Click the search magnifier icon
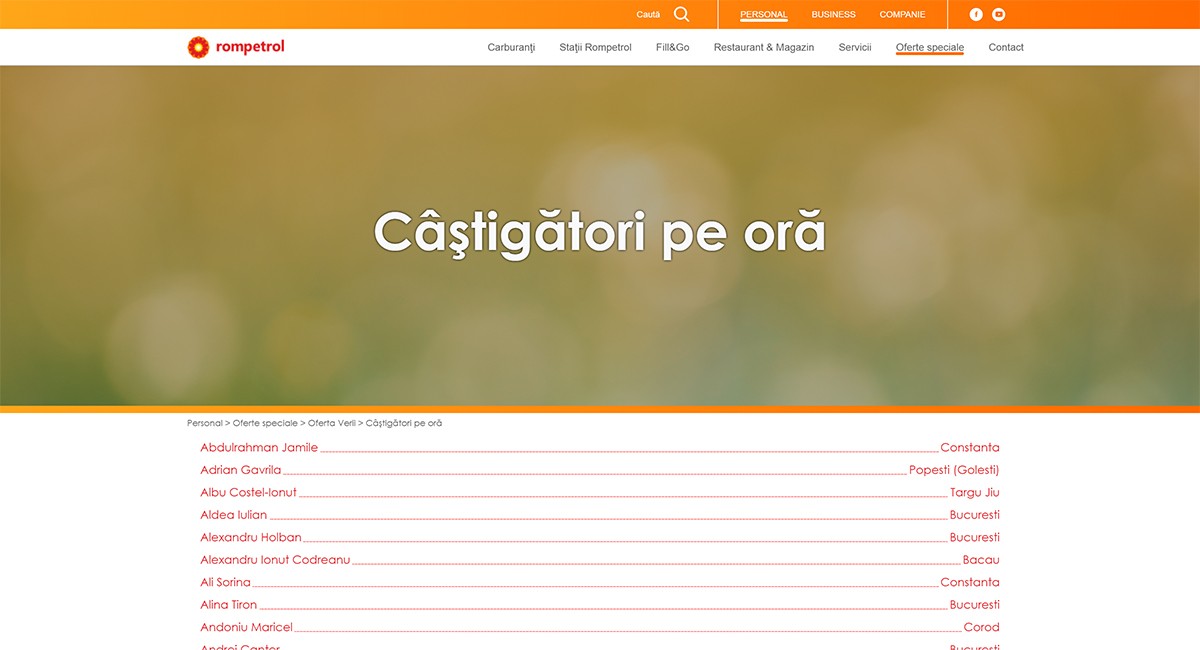This screenshot has width=1200, height=650. (681, 14)
